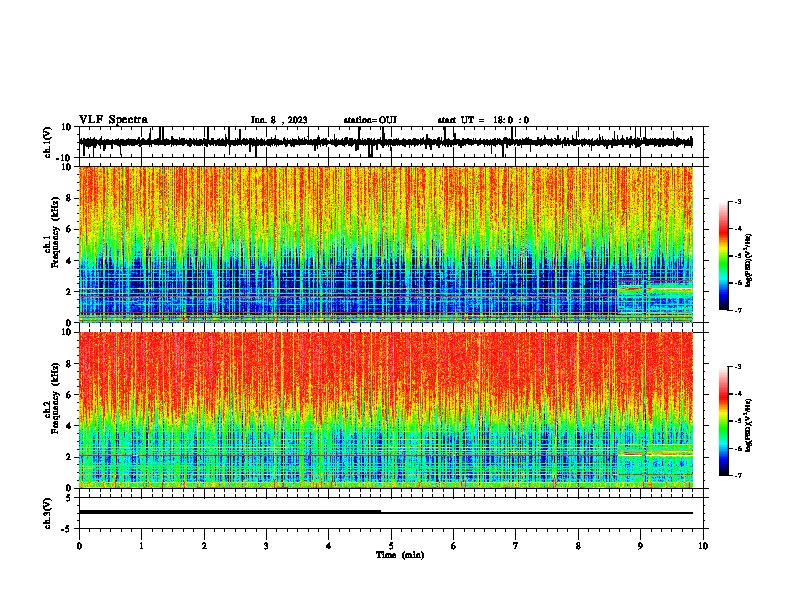The height and width of the screenshot is (612, 792).
Task: Click the "6" kHz tick on ch.2 spectrogram axis
Action: click(x=70, y=395)
